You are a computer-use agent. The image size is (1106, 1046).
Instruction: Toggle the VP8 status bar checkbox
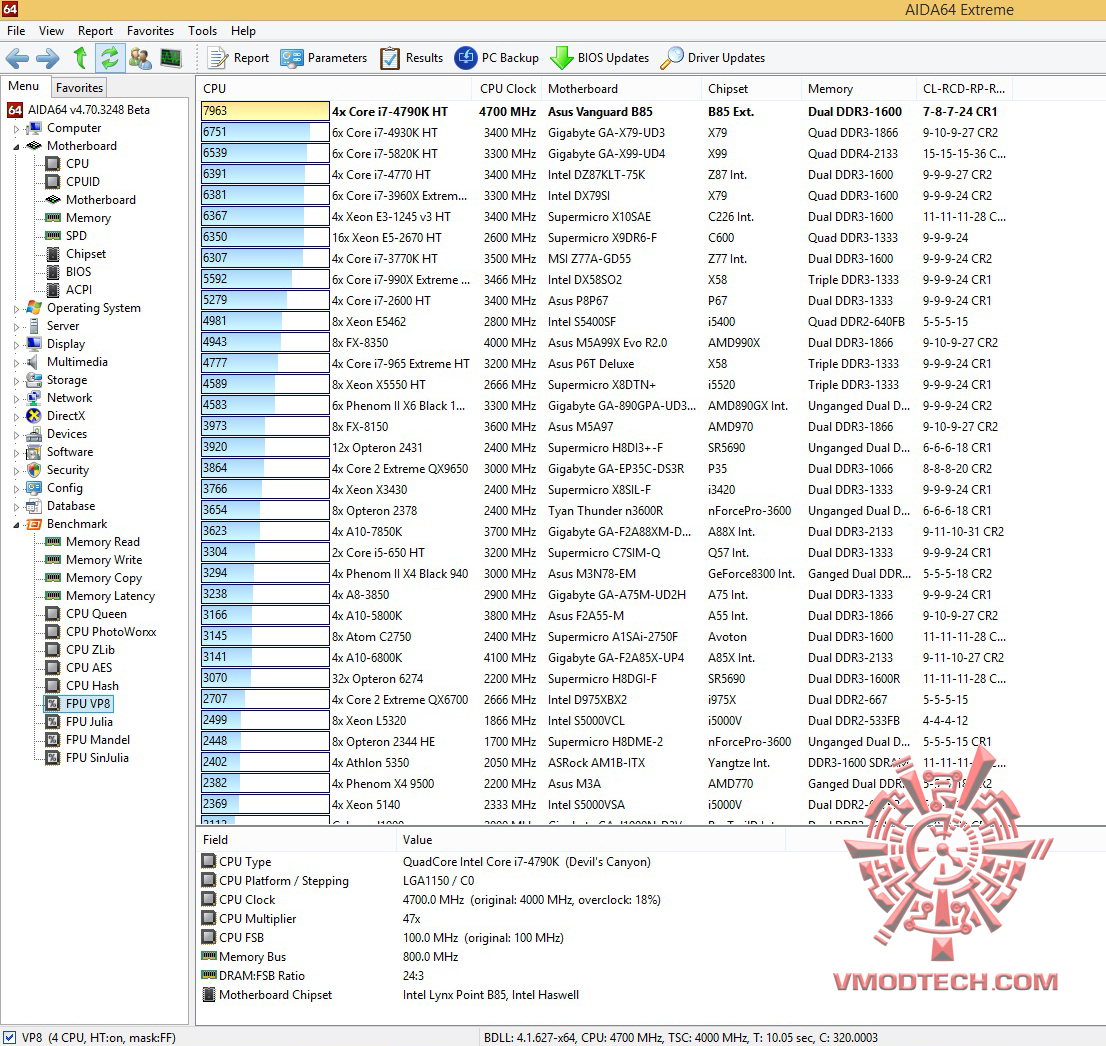[10, 1038]
